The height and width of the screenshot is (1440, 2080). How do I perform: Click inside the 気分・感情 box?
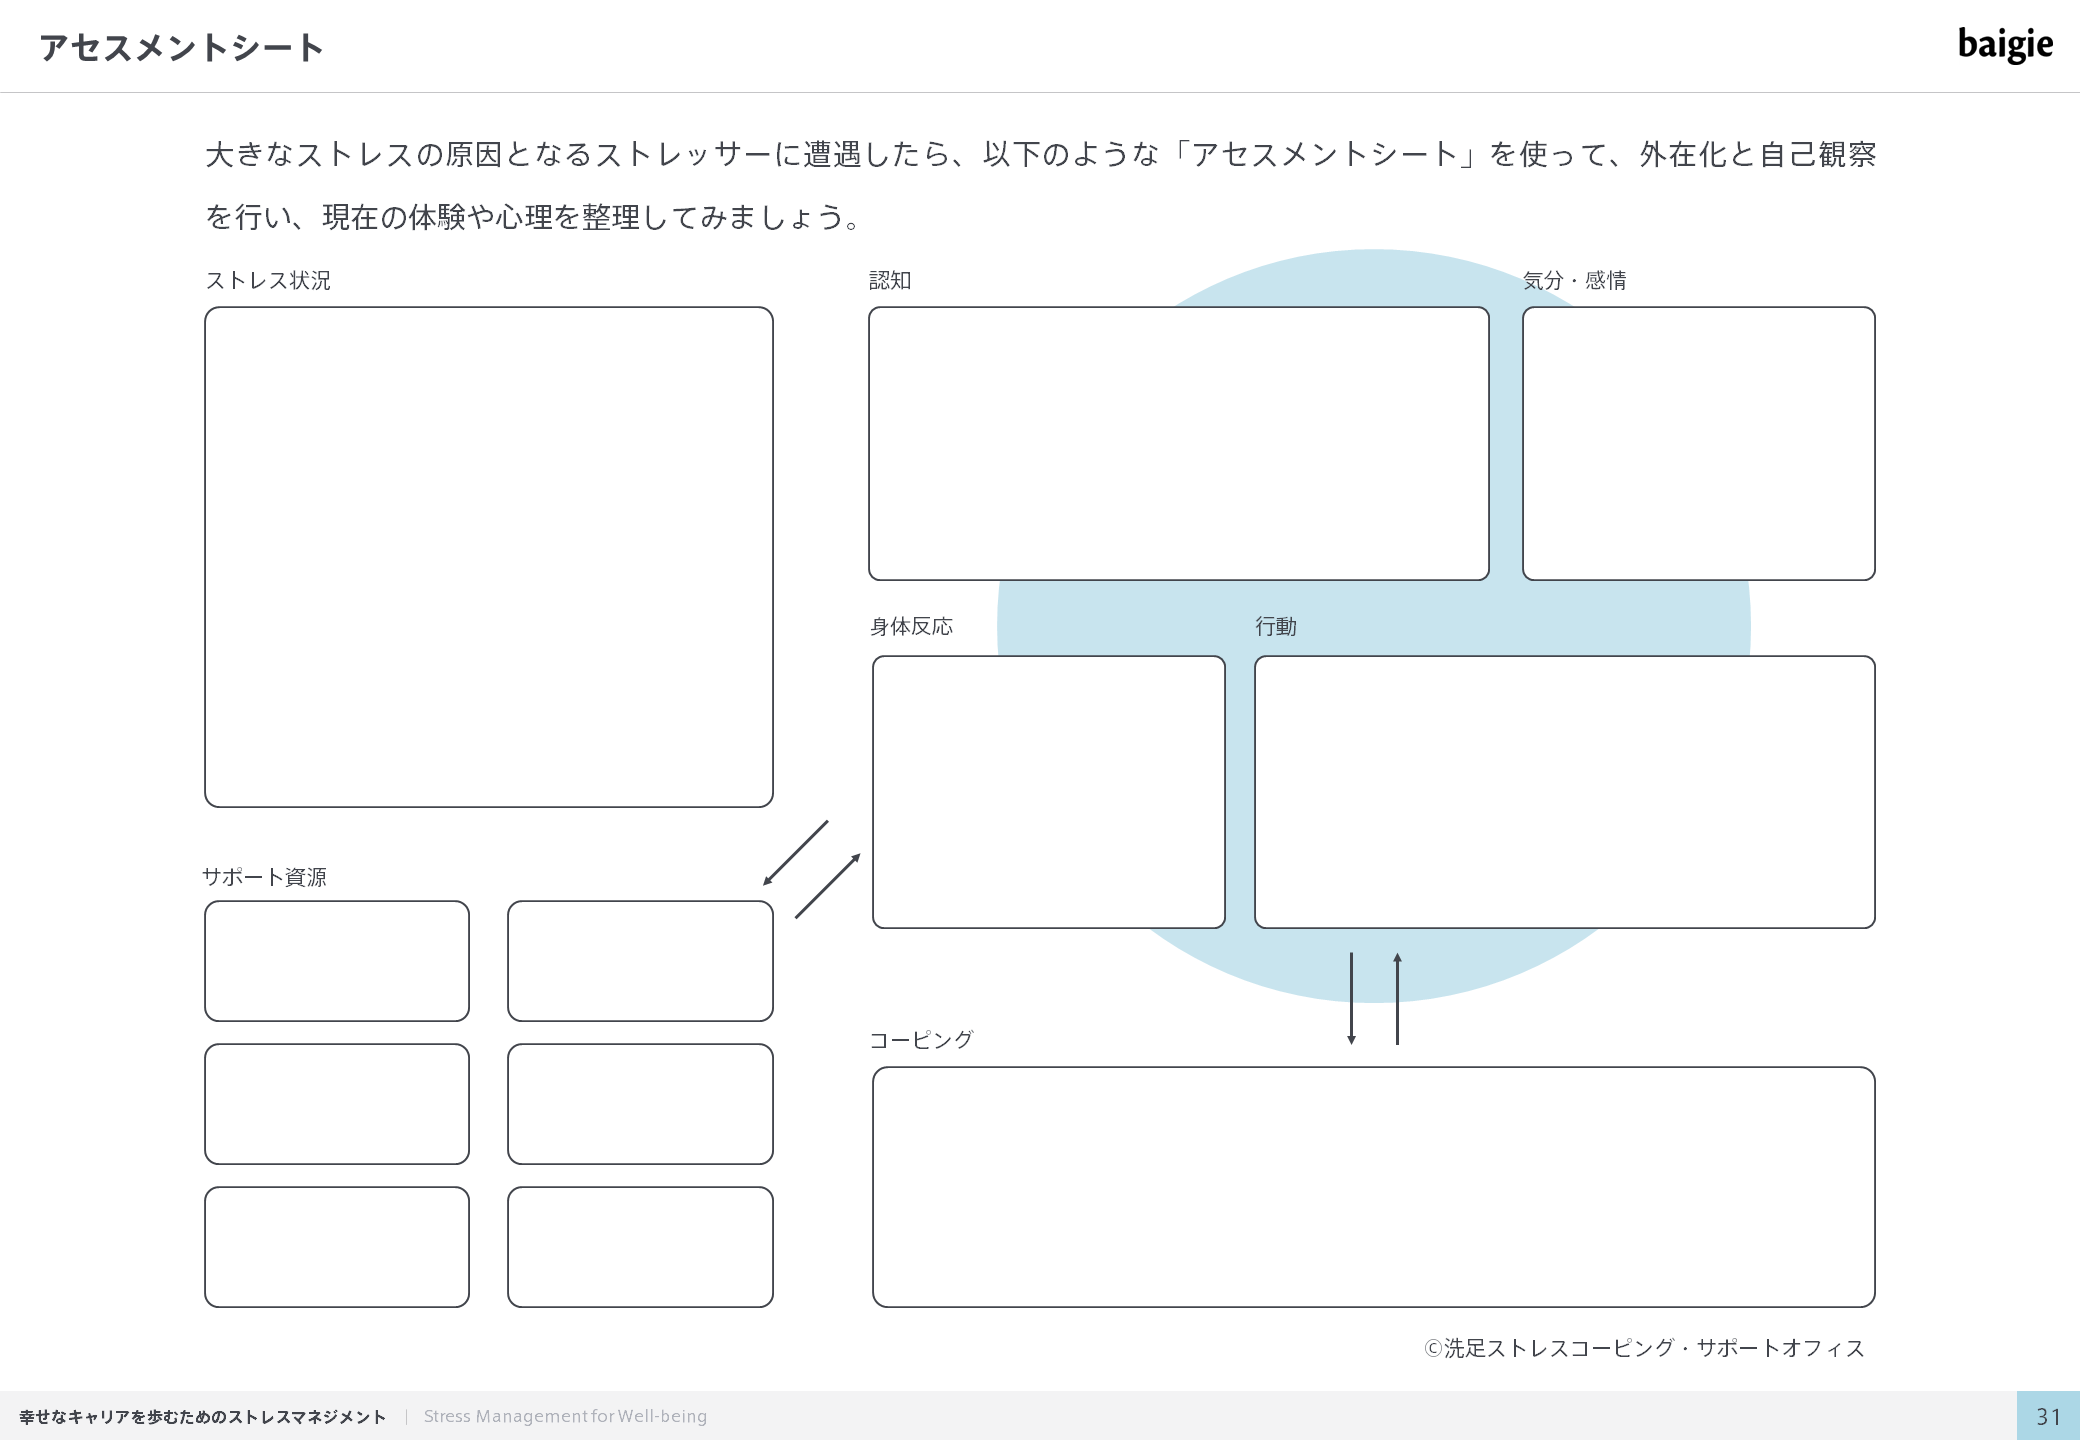tap(1698, 443)
